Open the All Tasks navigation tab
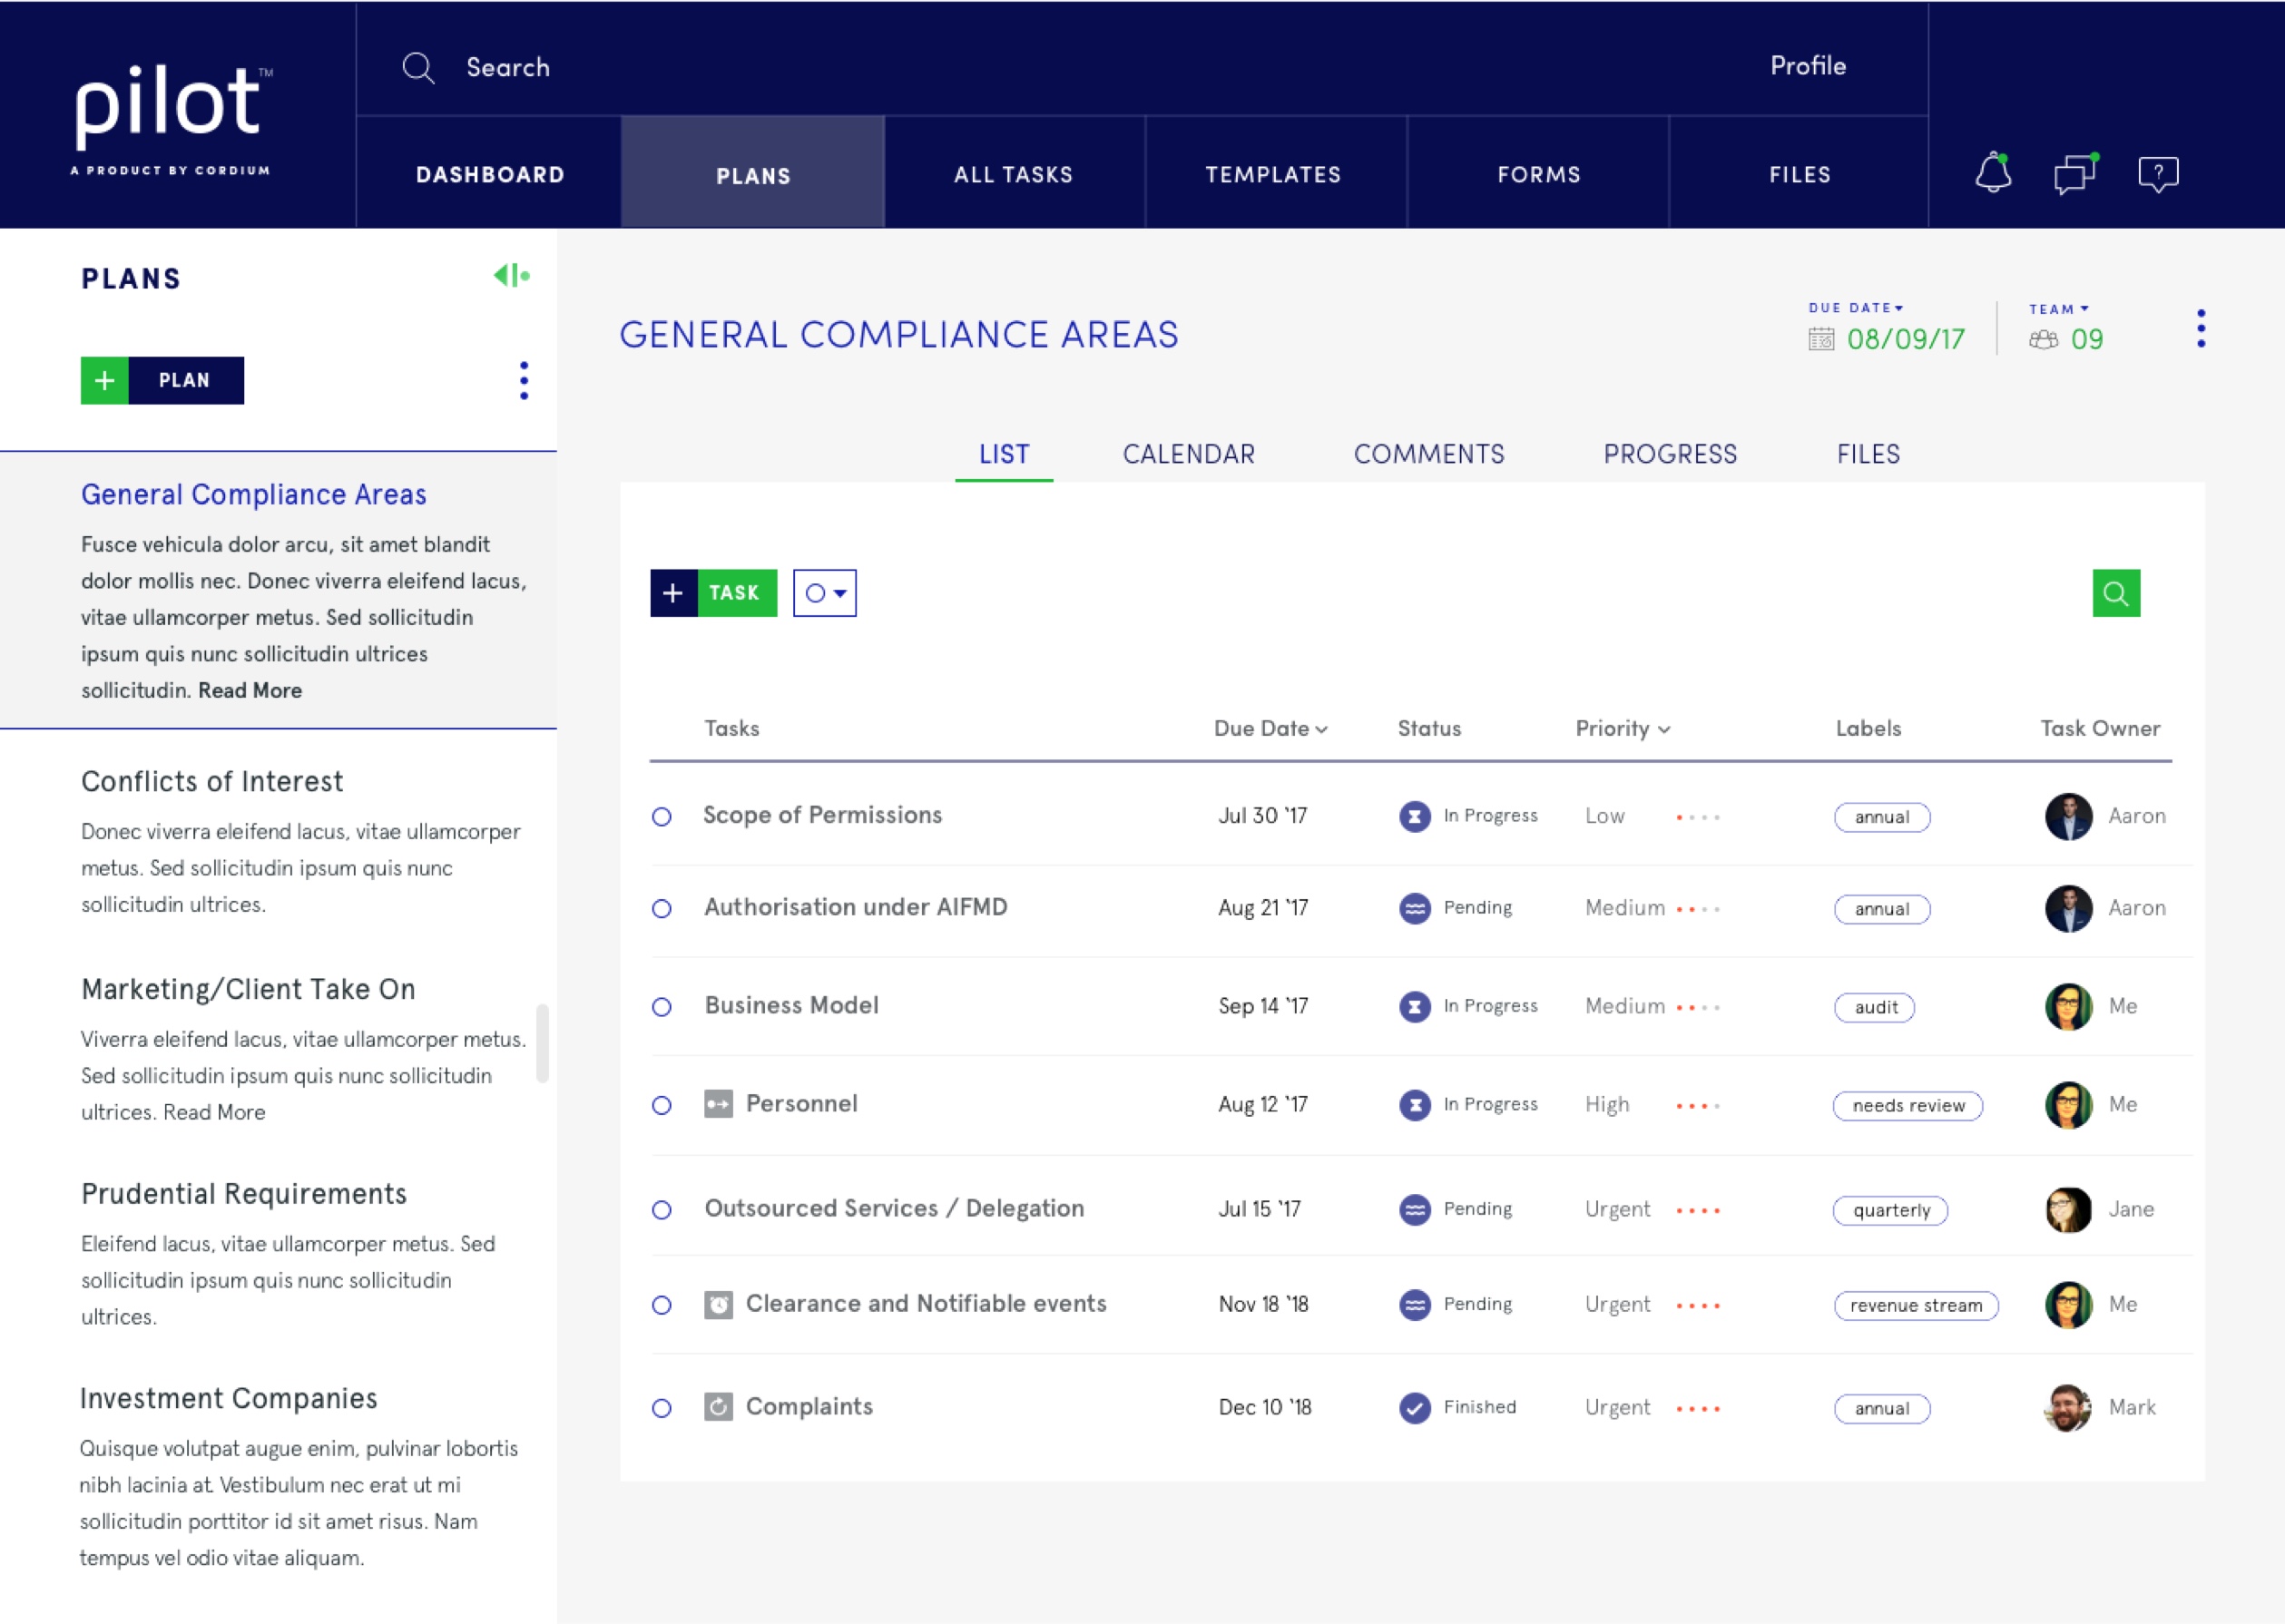The width and height of the screenshot is (2285, 1624). pos(1013,174)
